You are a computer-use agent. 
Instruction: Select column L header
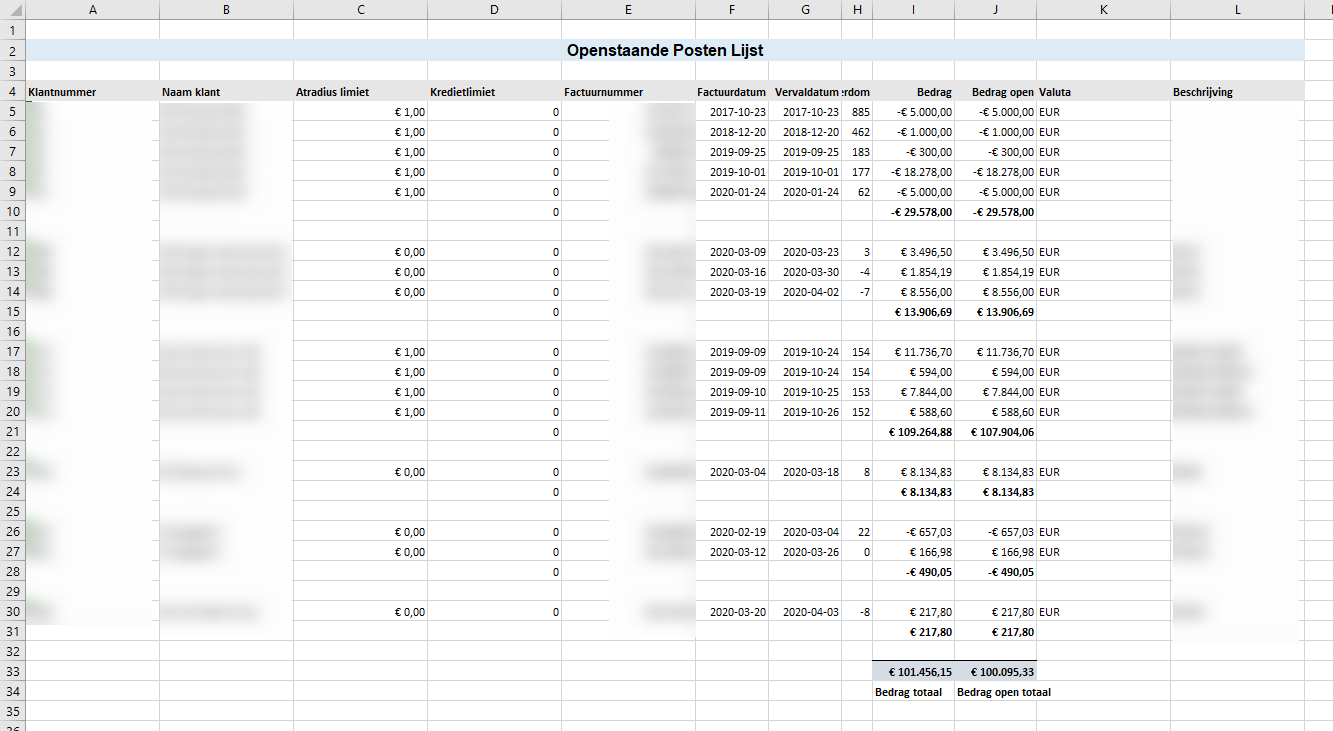click(1238, 10)
